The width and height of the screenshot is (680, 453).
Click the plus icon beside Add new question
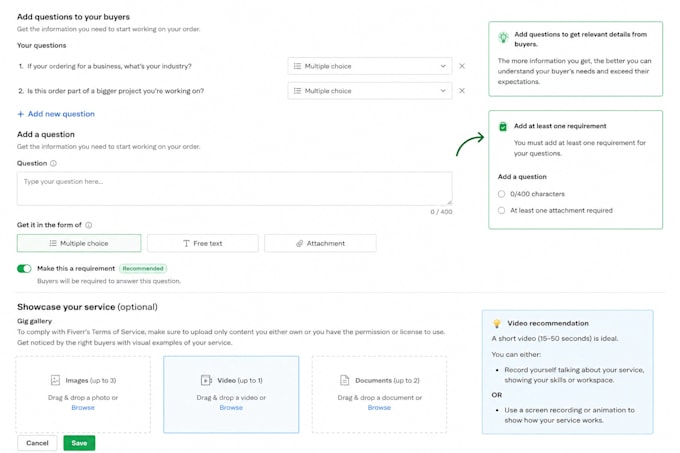[x=20, y=114]
